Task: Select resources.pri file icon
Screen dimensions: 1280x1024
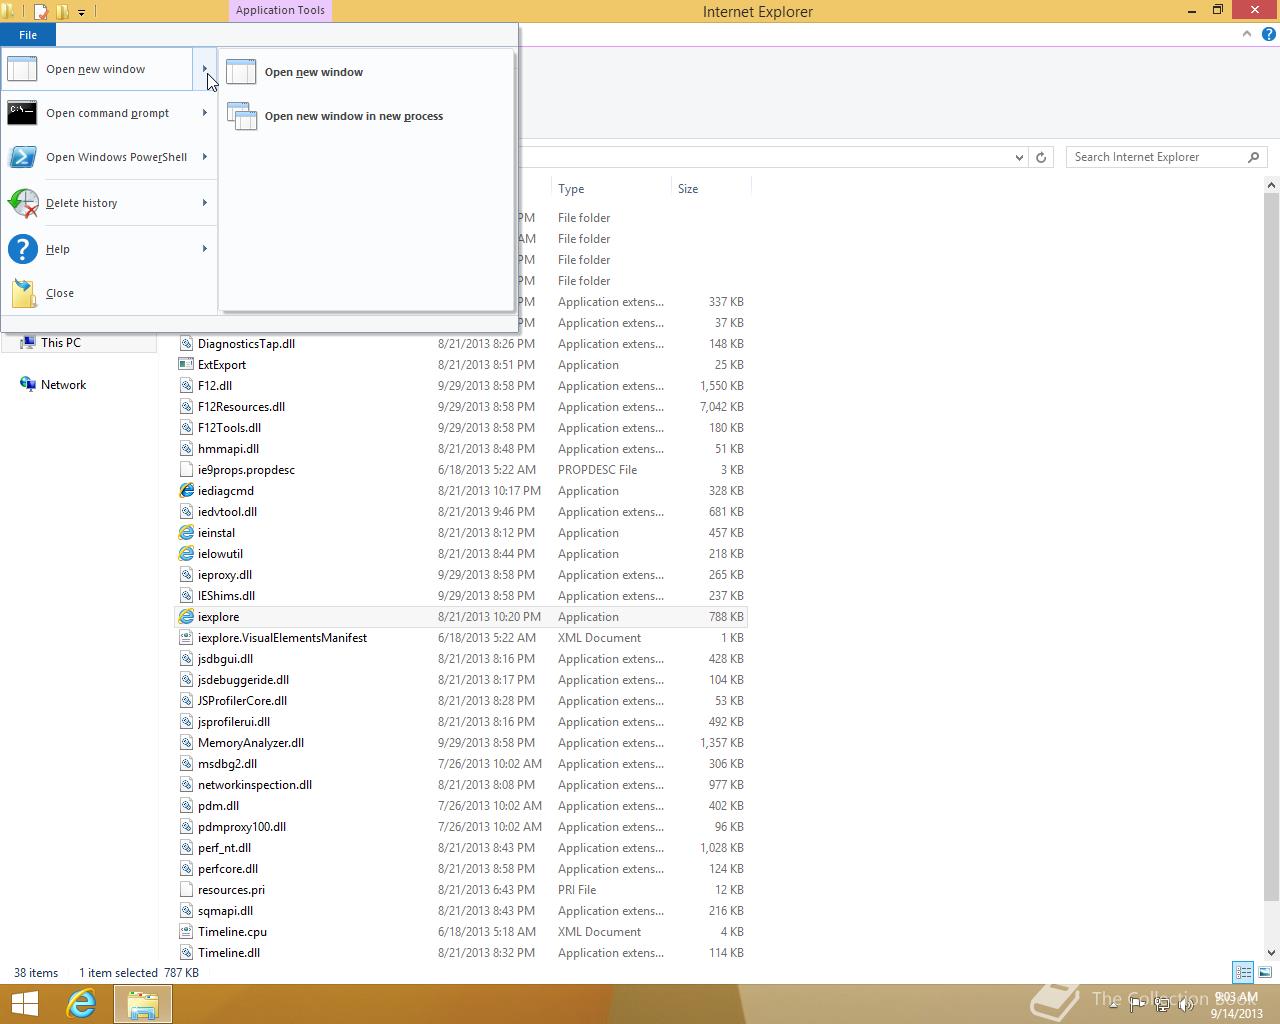Action: point(186,890)
